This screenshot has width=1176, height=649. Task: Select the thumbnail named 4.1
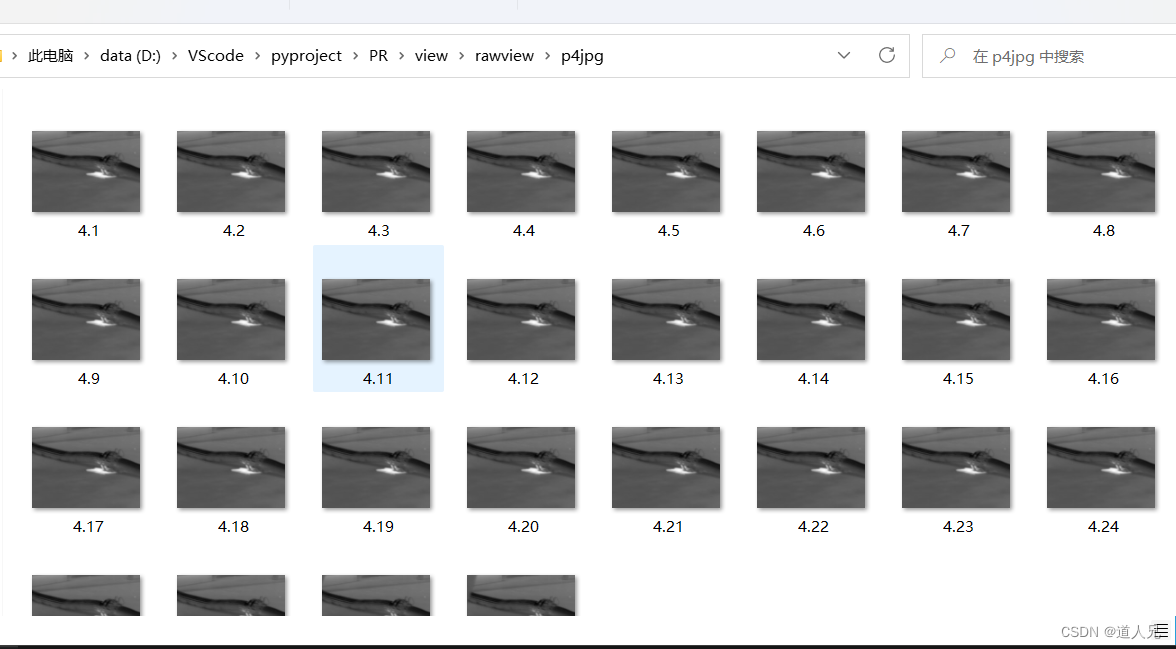pyautogui.click(x=86, y=171)
